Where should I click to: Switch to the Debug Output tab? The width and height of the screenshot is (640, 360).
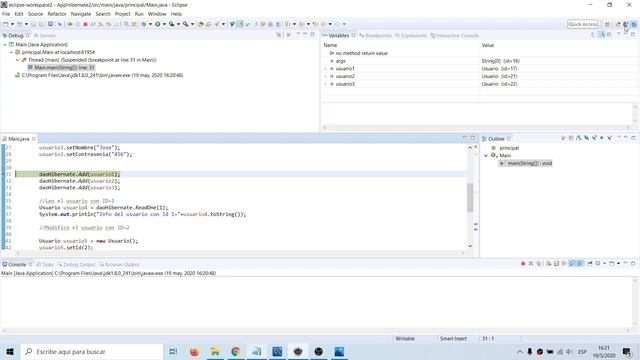click(x=76, y=264)
